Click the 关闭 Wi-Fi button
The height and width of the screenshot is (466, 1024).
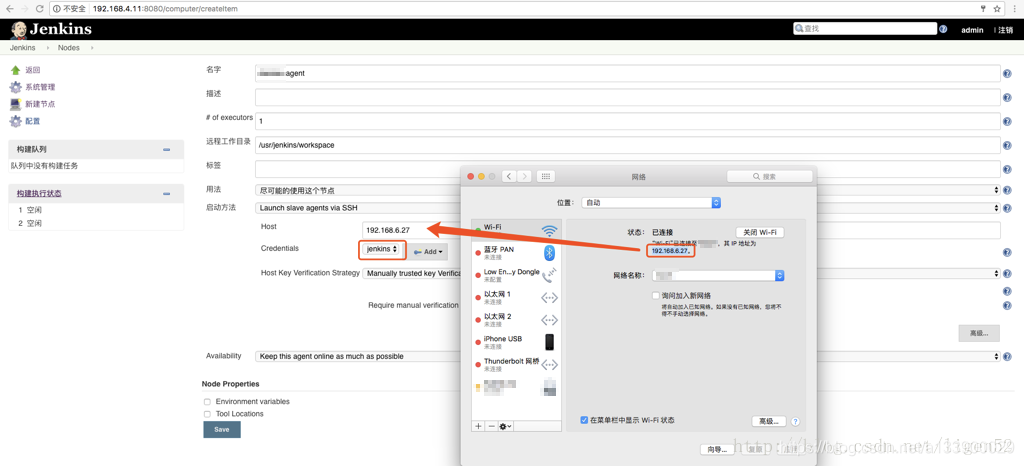click(x=760, y=232)
